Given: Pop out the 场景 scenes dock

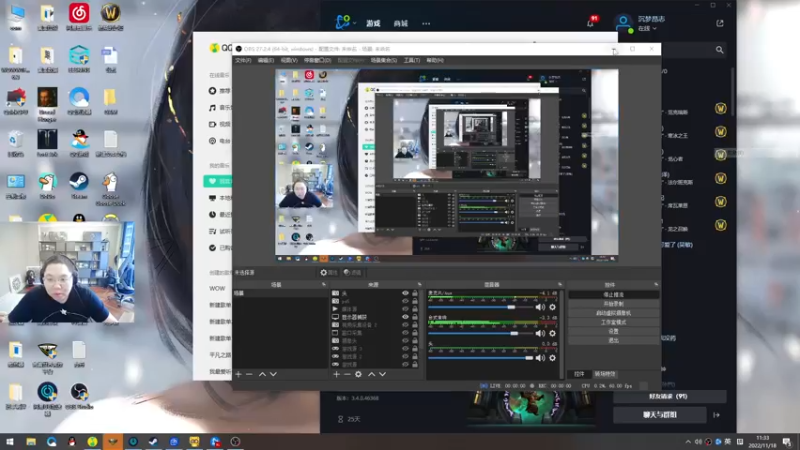Looking at the screenshot, I should click(323, 285).
